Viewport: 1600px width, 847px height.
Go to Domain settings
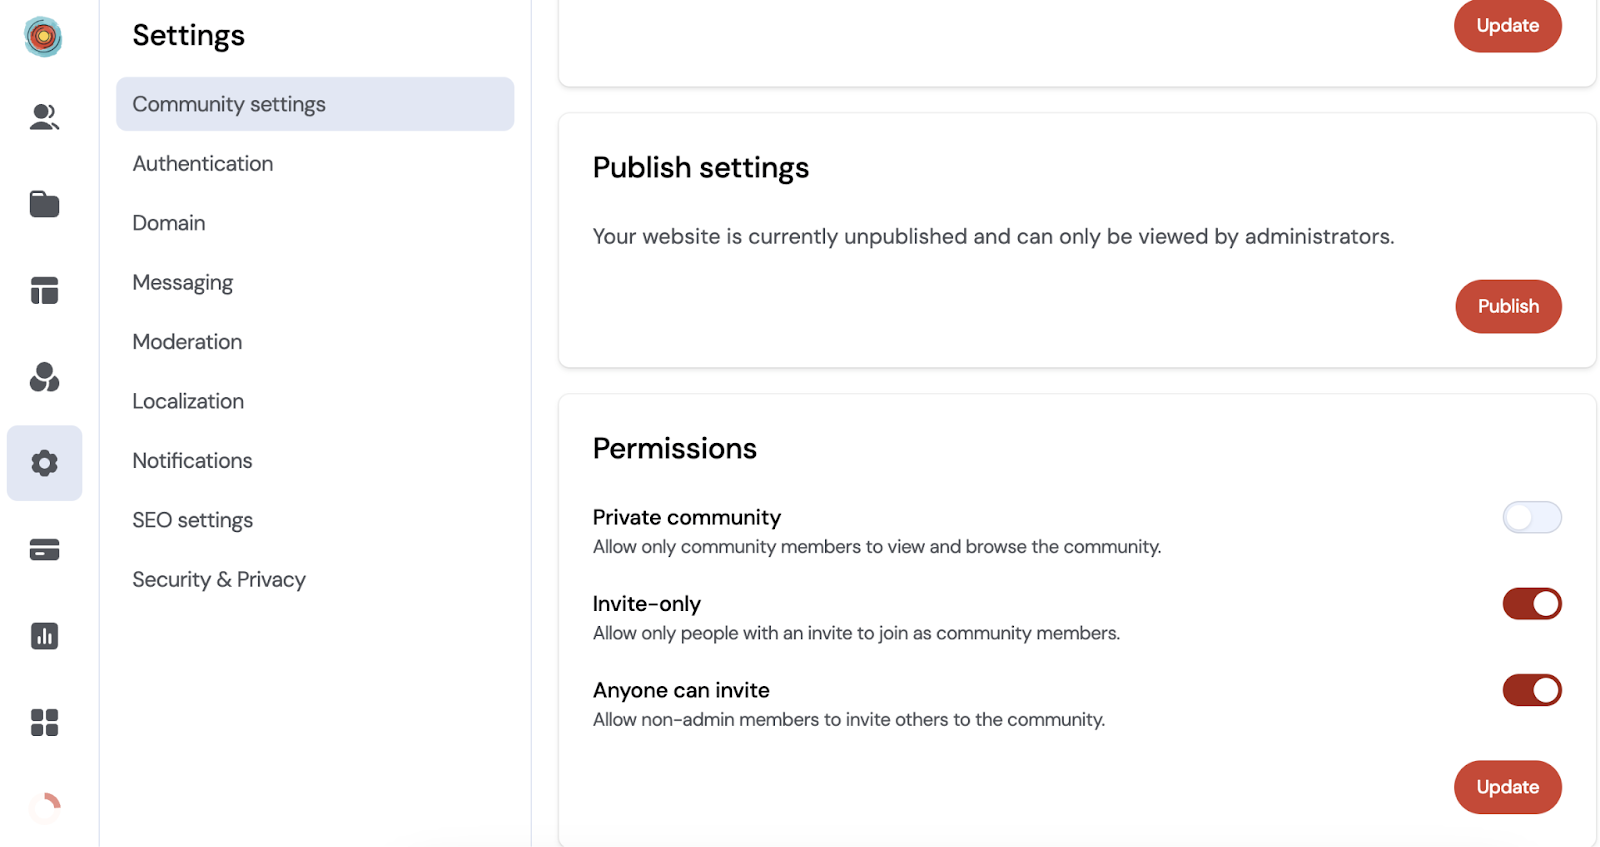point(169,223)
